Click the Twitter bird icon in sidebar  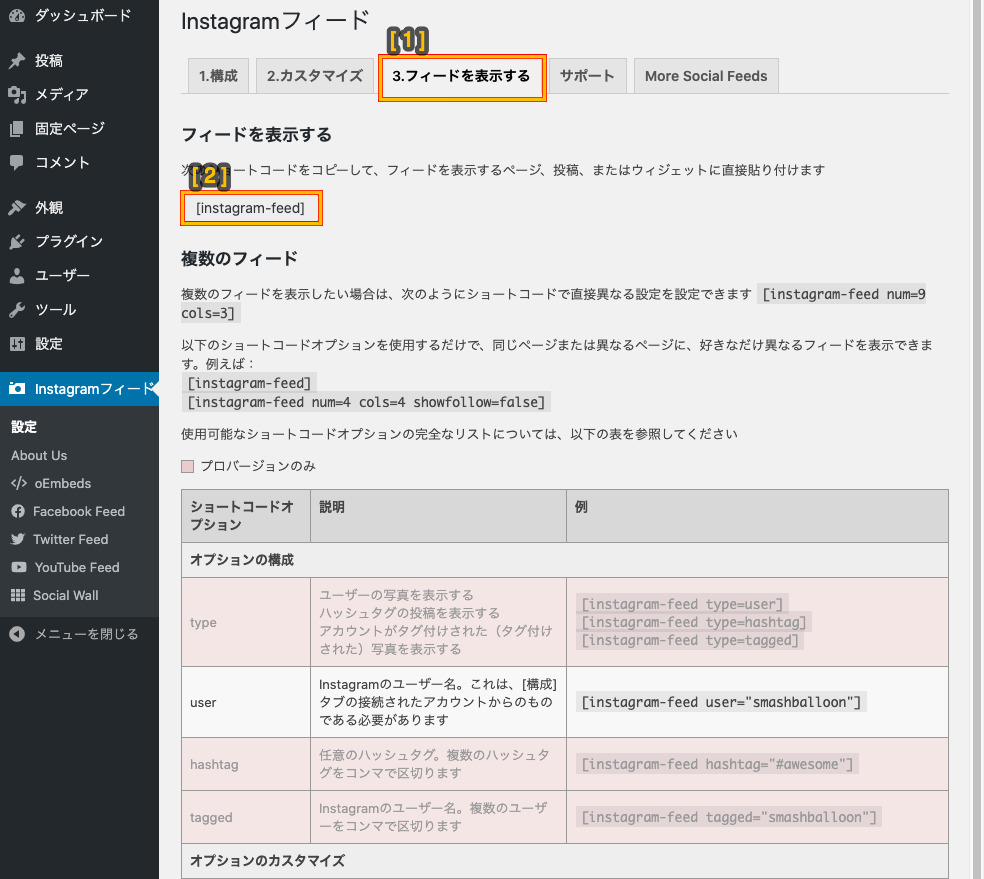(18, 539)
